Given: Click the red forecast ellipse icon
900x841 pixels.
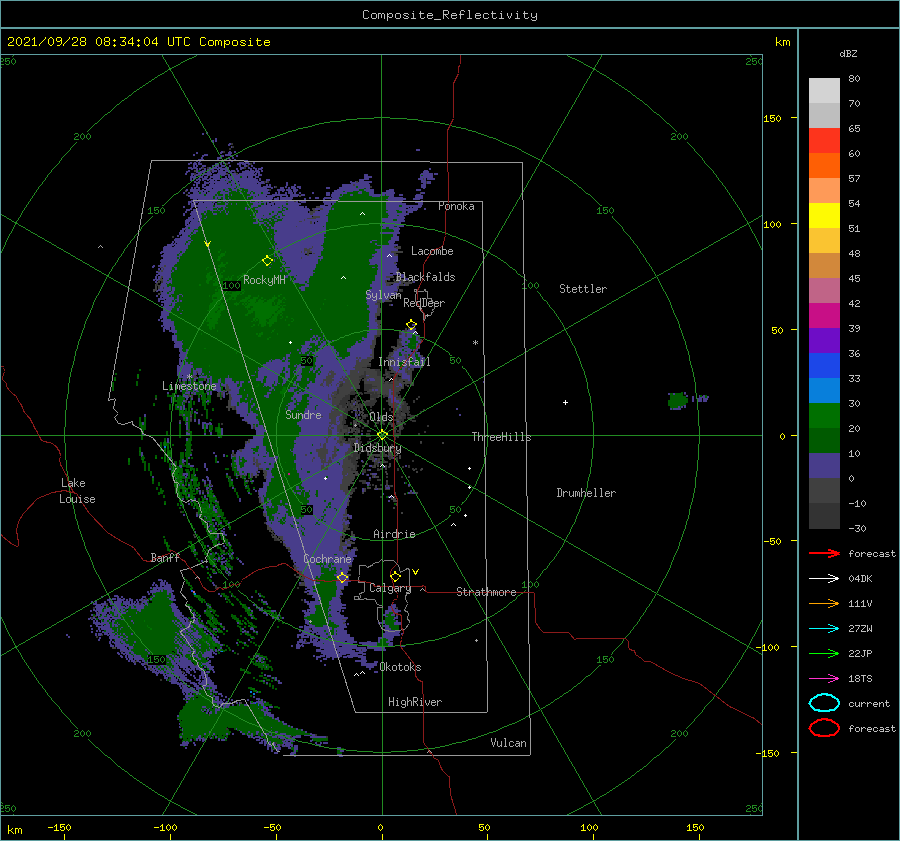Looking at the screenshot, I should point(824,728).
